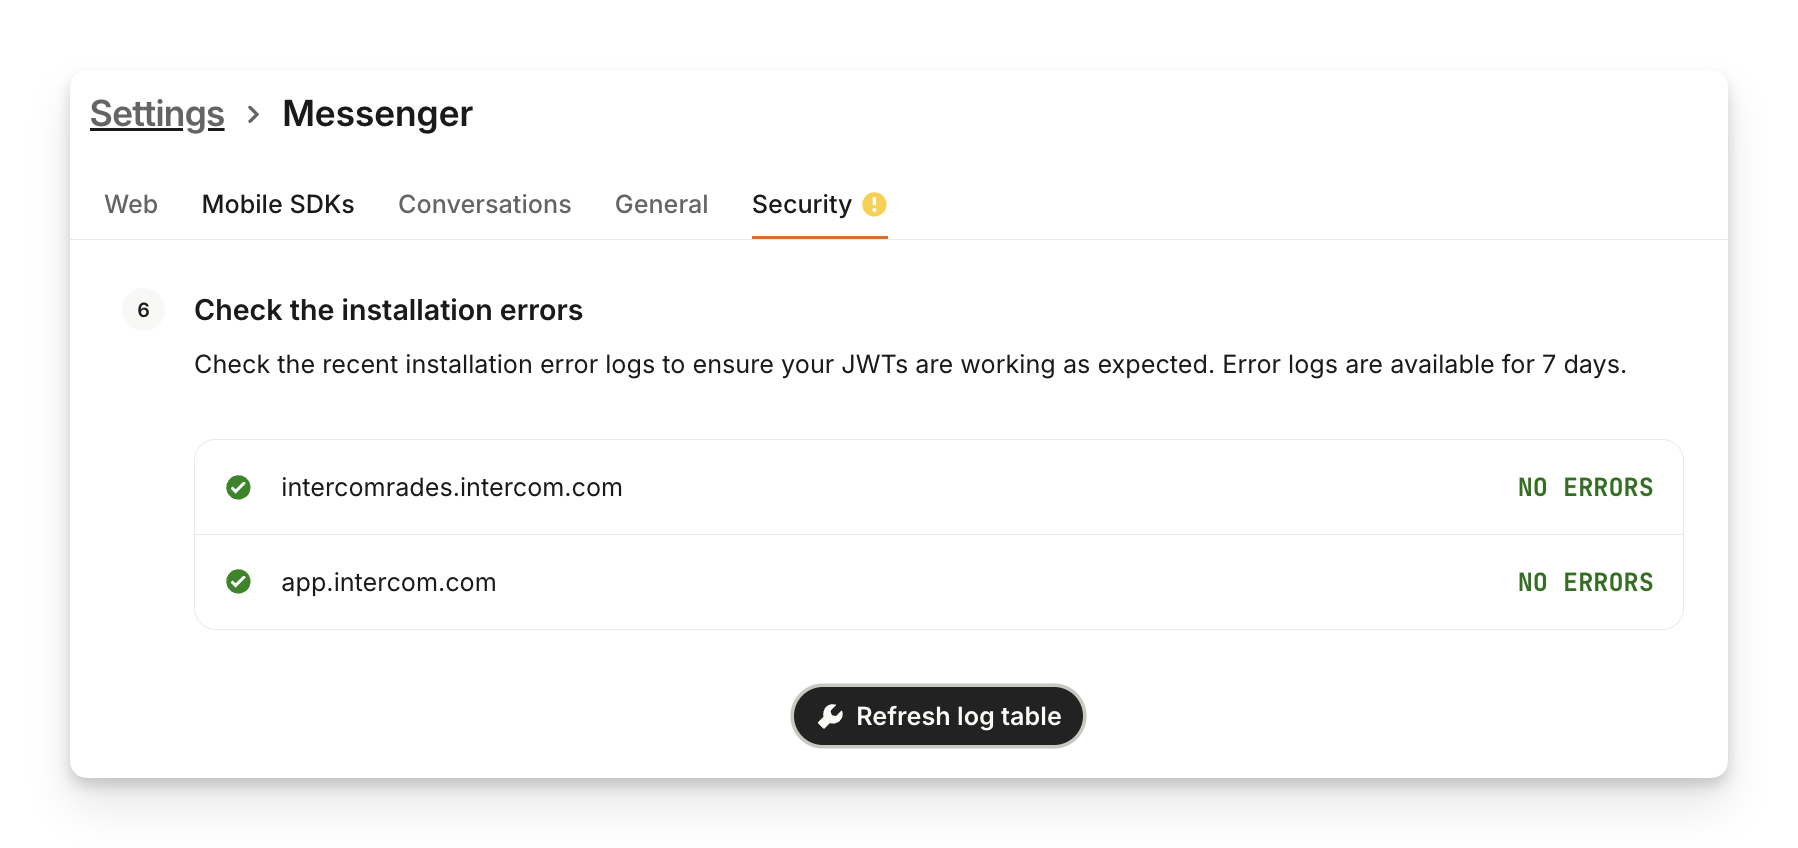Screen dimensions: 1798x848
Task: Click the JWT error logs description text
Action: point(910,364)
